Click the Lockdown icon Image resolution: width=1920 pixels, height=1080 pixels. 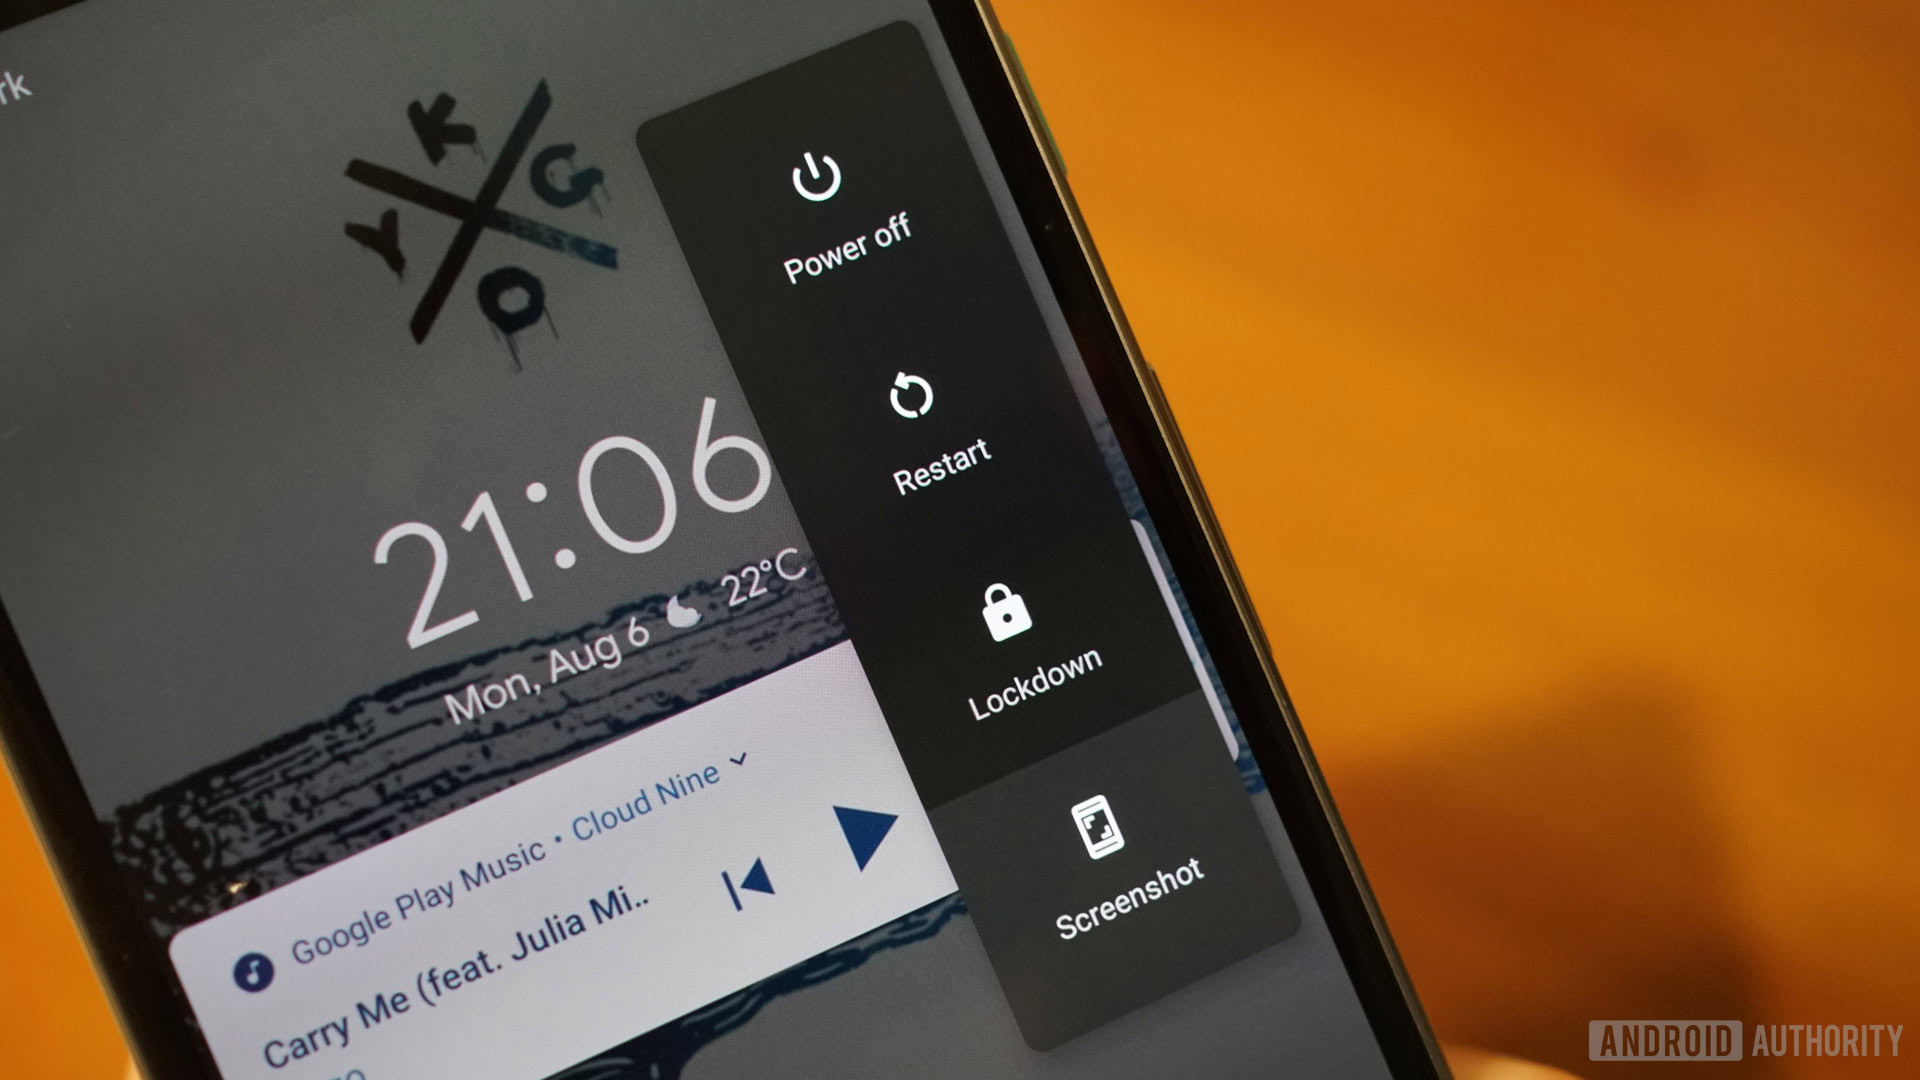click(996, 620)
